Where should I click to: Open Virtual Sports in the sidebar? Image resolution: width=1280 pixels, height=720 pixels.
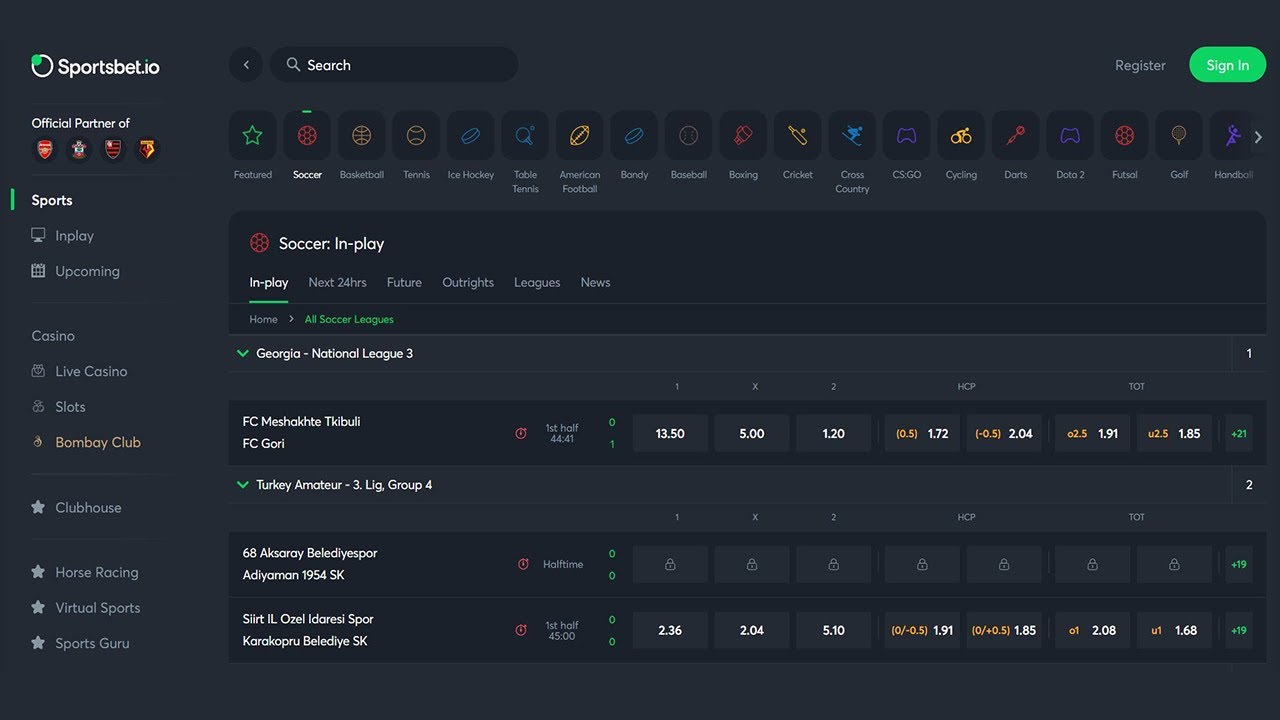pyautogui.click(x=85, y=608)
